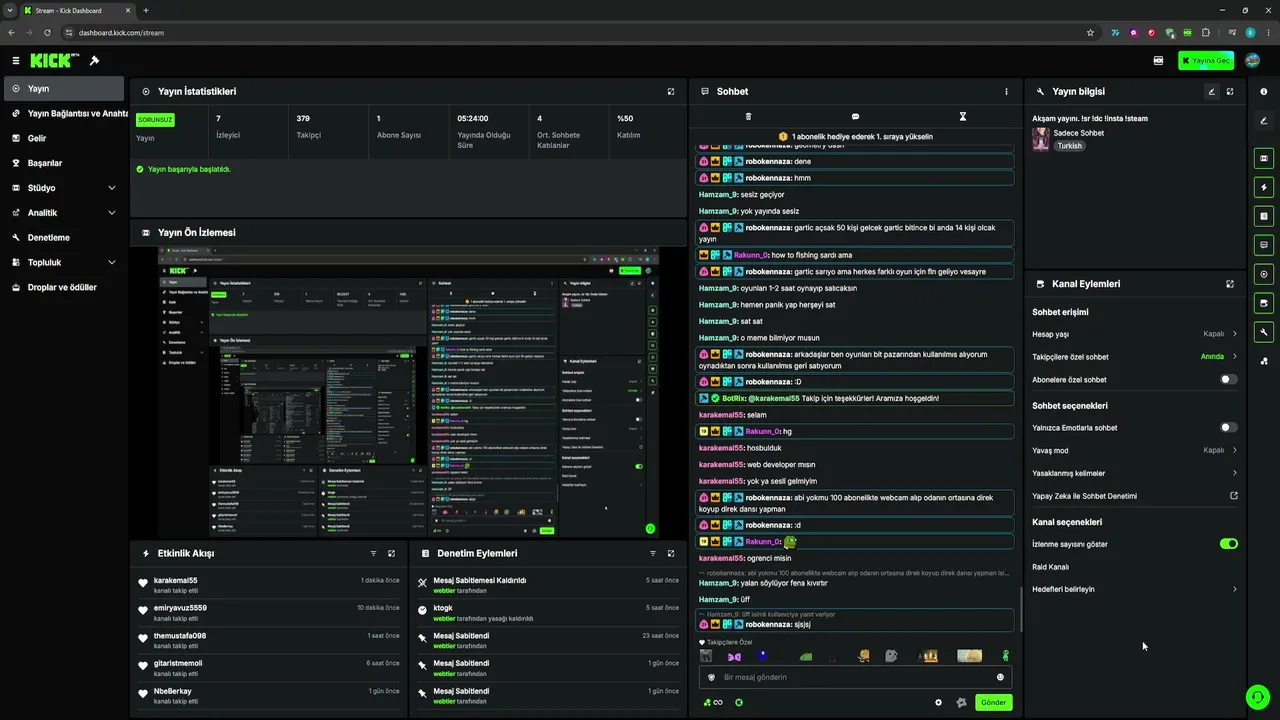Image resolution: width=1280 pixels, height=720 pixels.
Task: Click the chat scrollbar thumb
Action: click(1020, 608)
